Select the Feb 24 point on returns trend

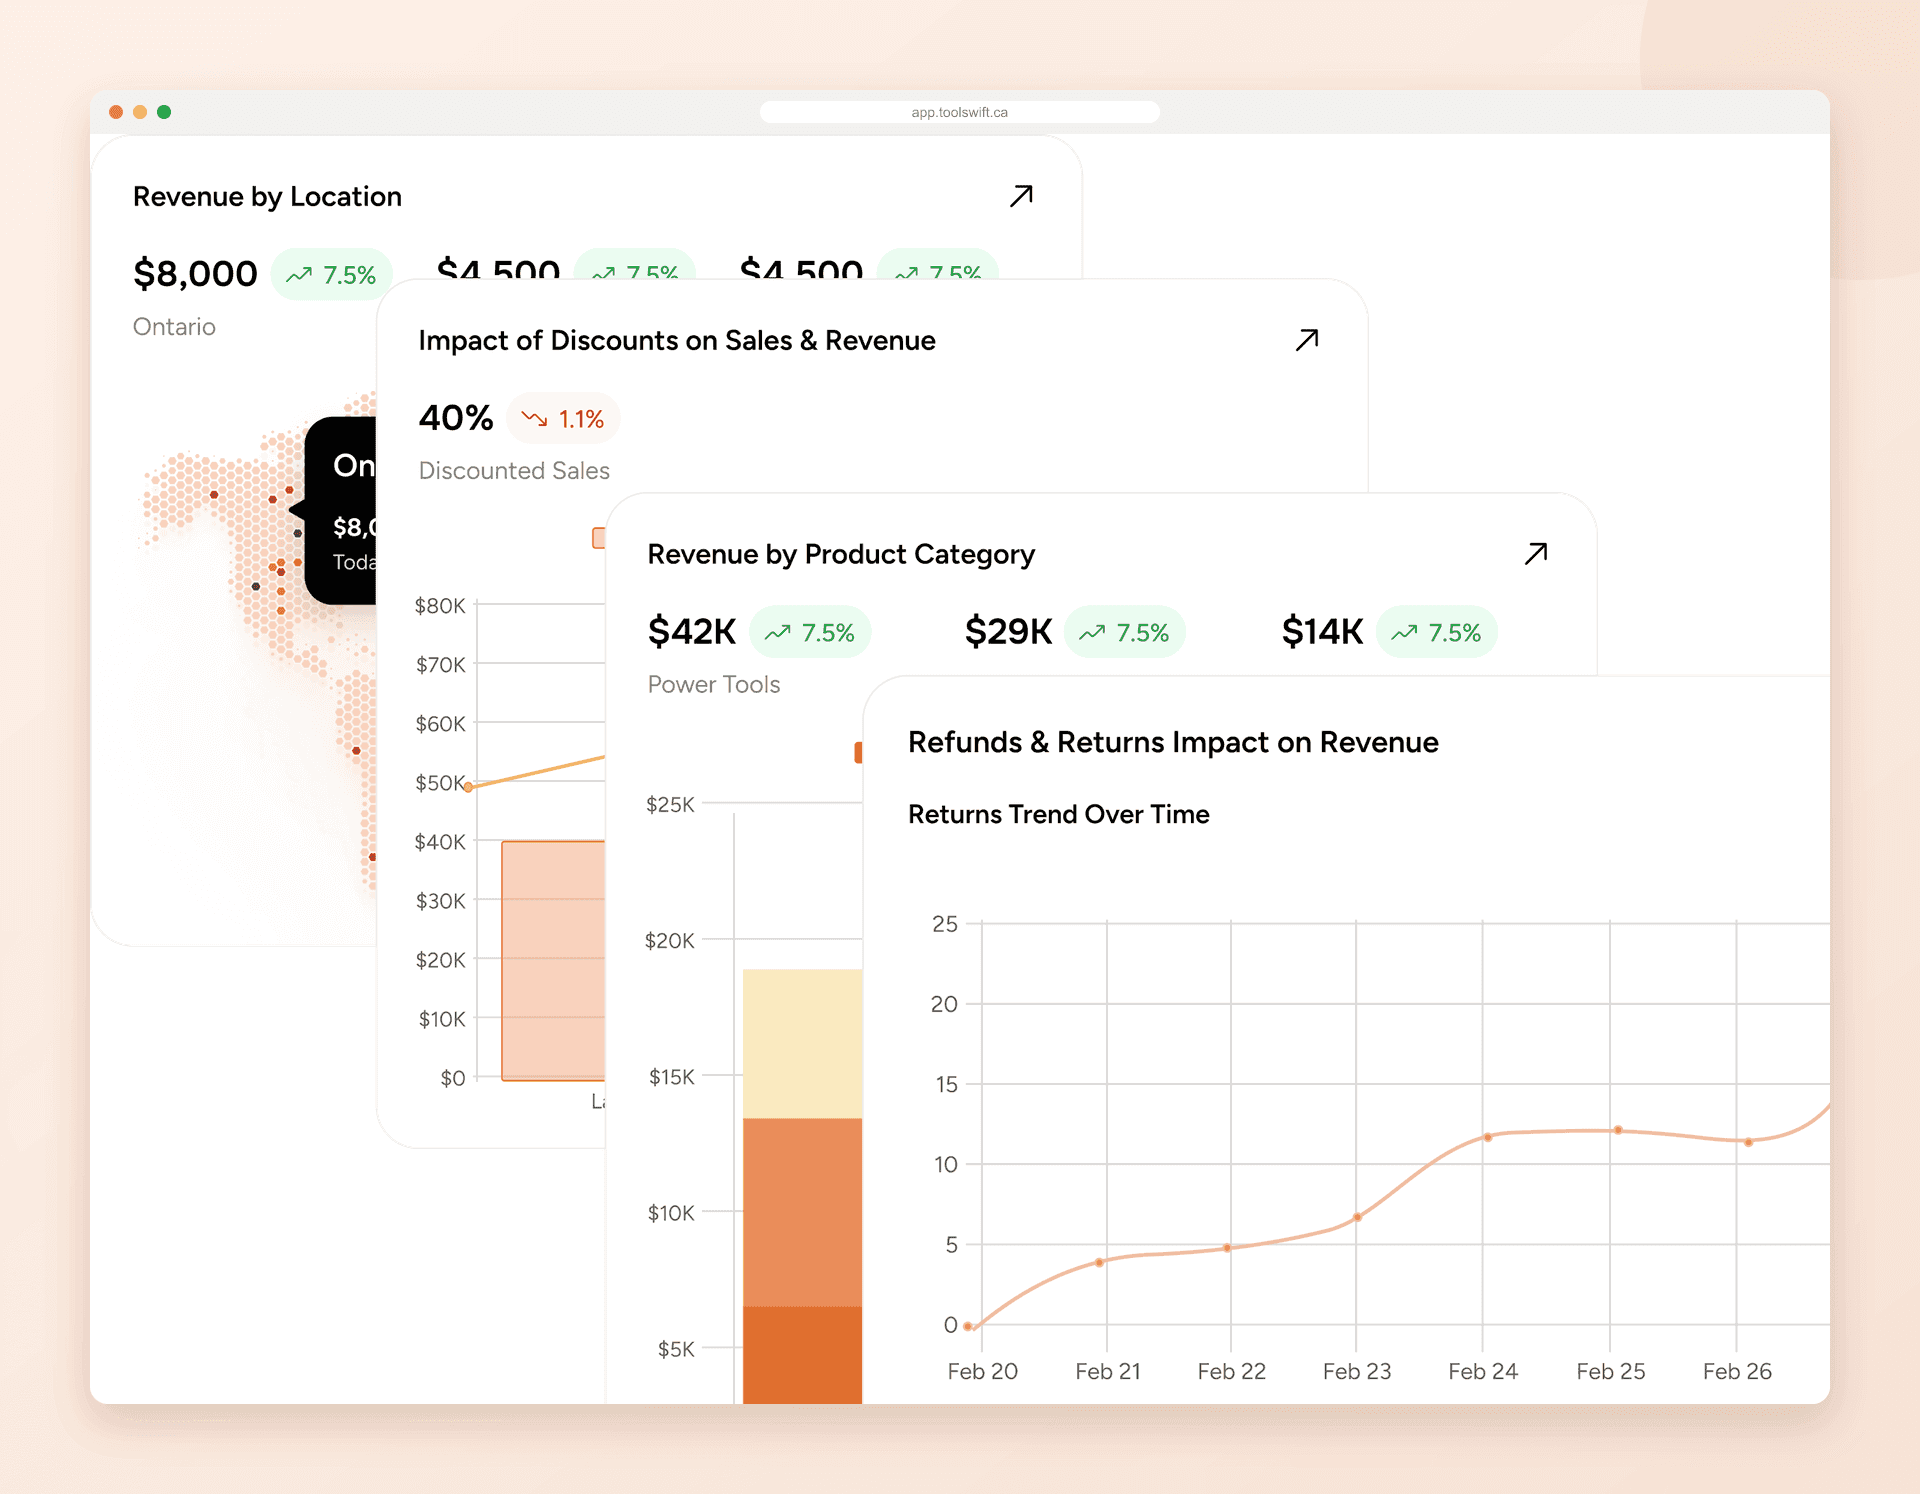click(x=1488, y=1137)
